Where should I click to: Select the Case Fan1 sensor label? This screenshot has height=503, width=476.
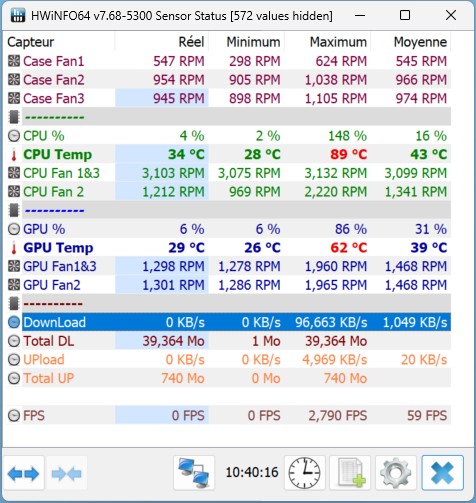point(53,61)
